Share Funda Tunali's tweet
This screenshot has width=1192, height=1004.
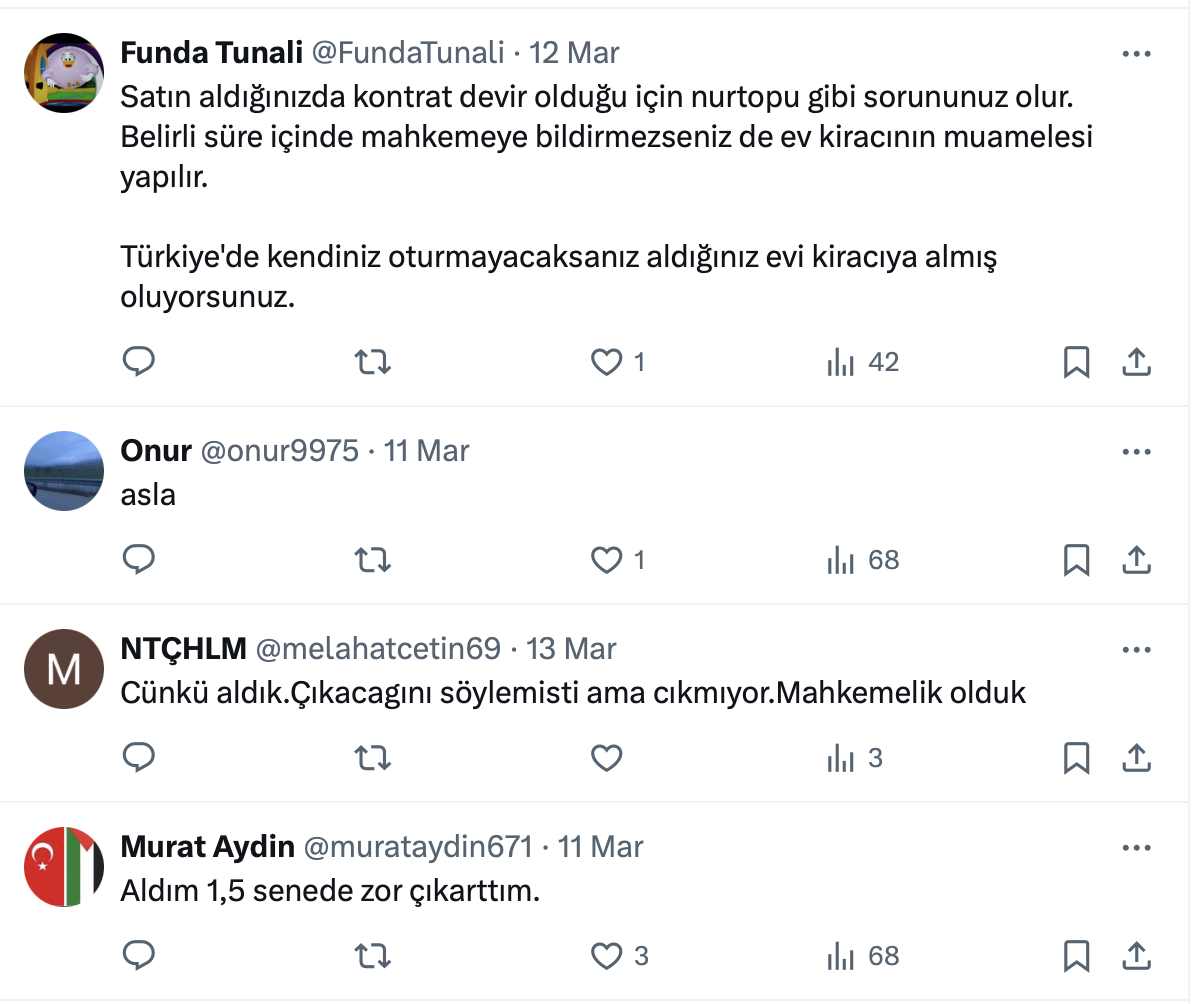(x=1136, y=361)
